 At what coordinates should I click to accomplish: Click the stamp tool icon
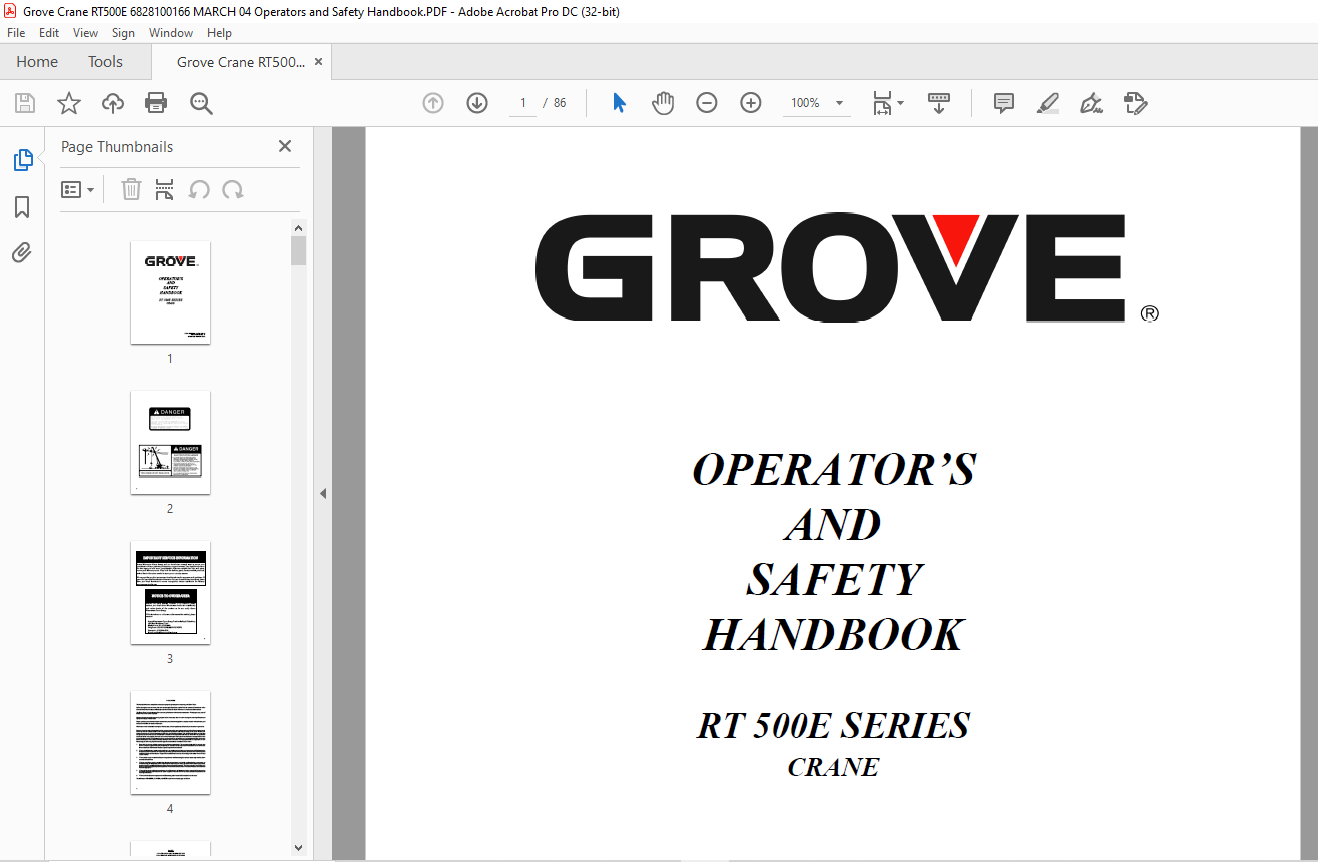coord(1135,103)
